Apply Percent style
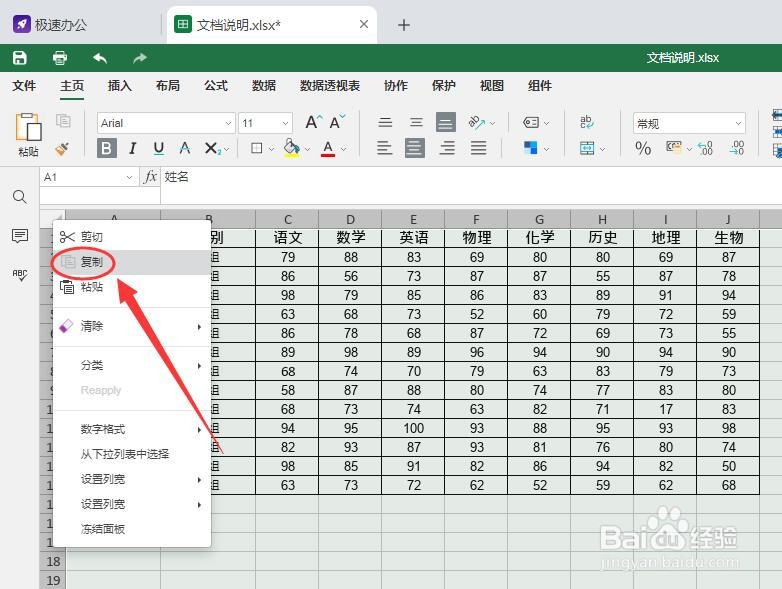 (643, 148)
